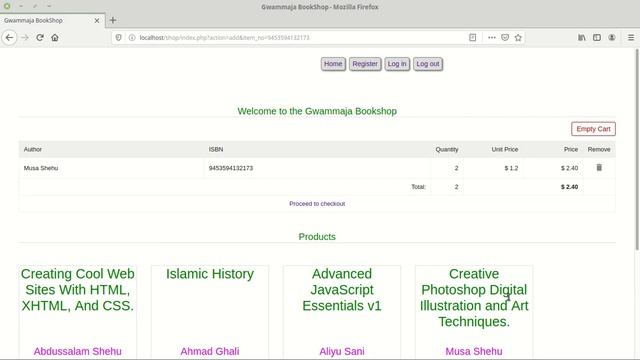
Task: Toggle reader view icon in address bar
Action: 472,38
